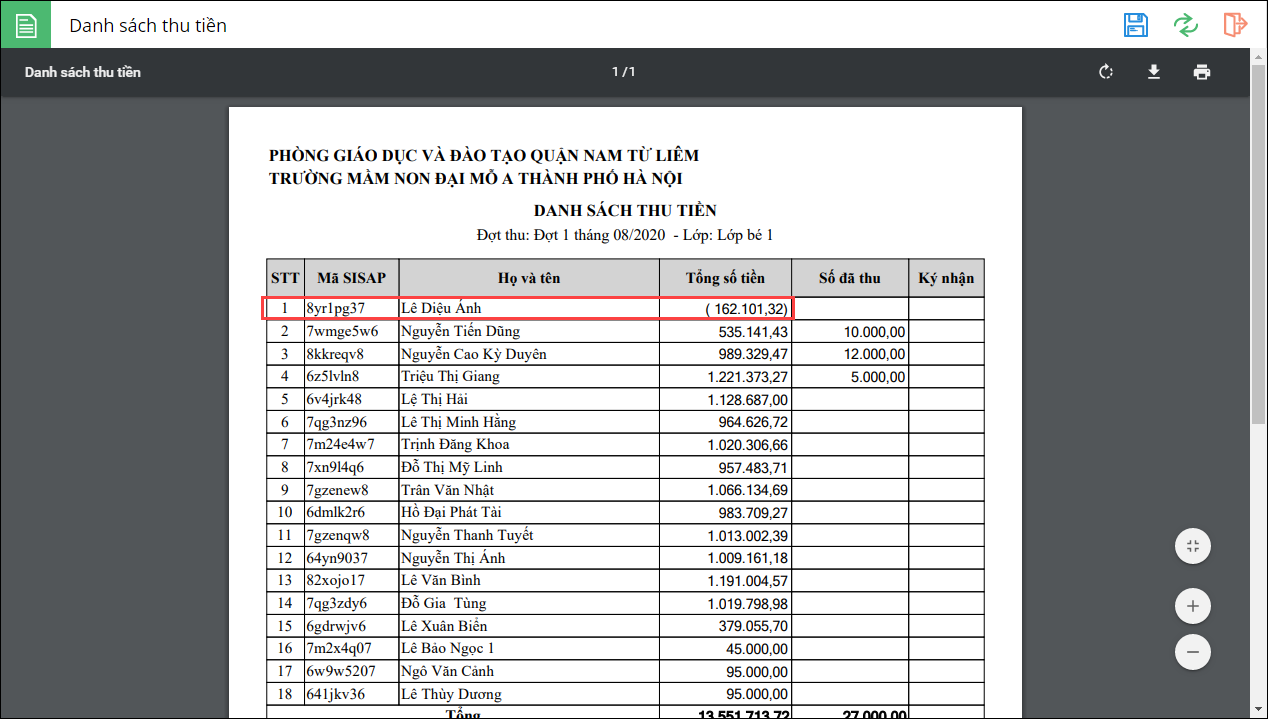Screen dimensions: 1268x719
Task: Refresh the report with the green arrows icon
Action: [x=1186, y=24]
